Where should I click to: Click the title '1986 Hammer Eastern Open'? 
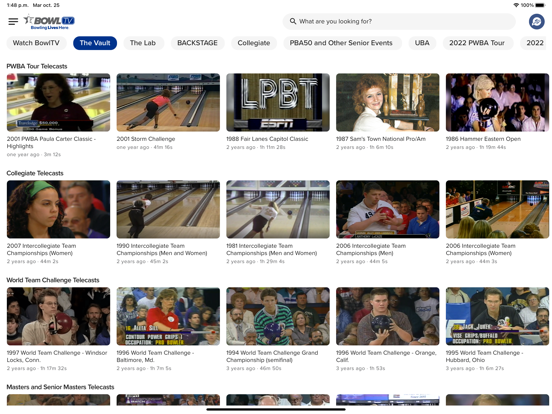483,139
